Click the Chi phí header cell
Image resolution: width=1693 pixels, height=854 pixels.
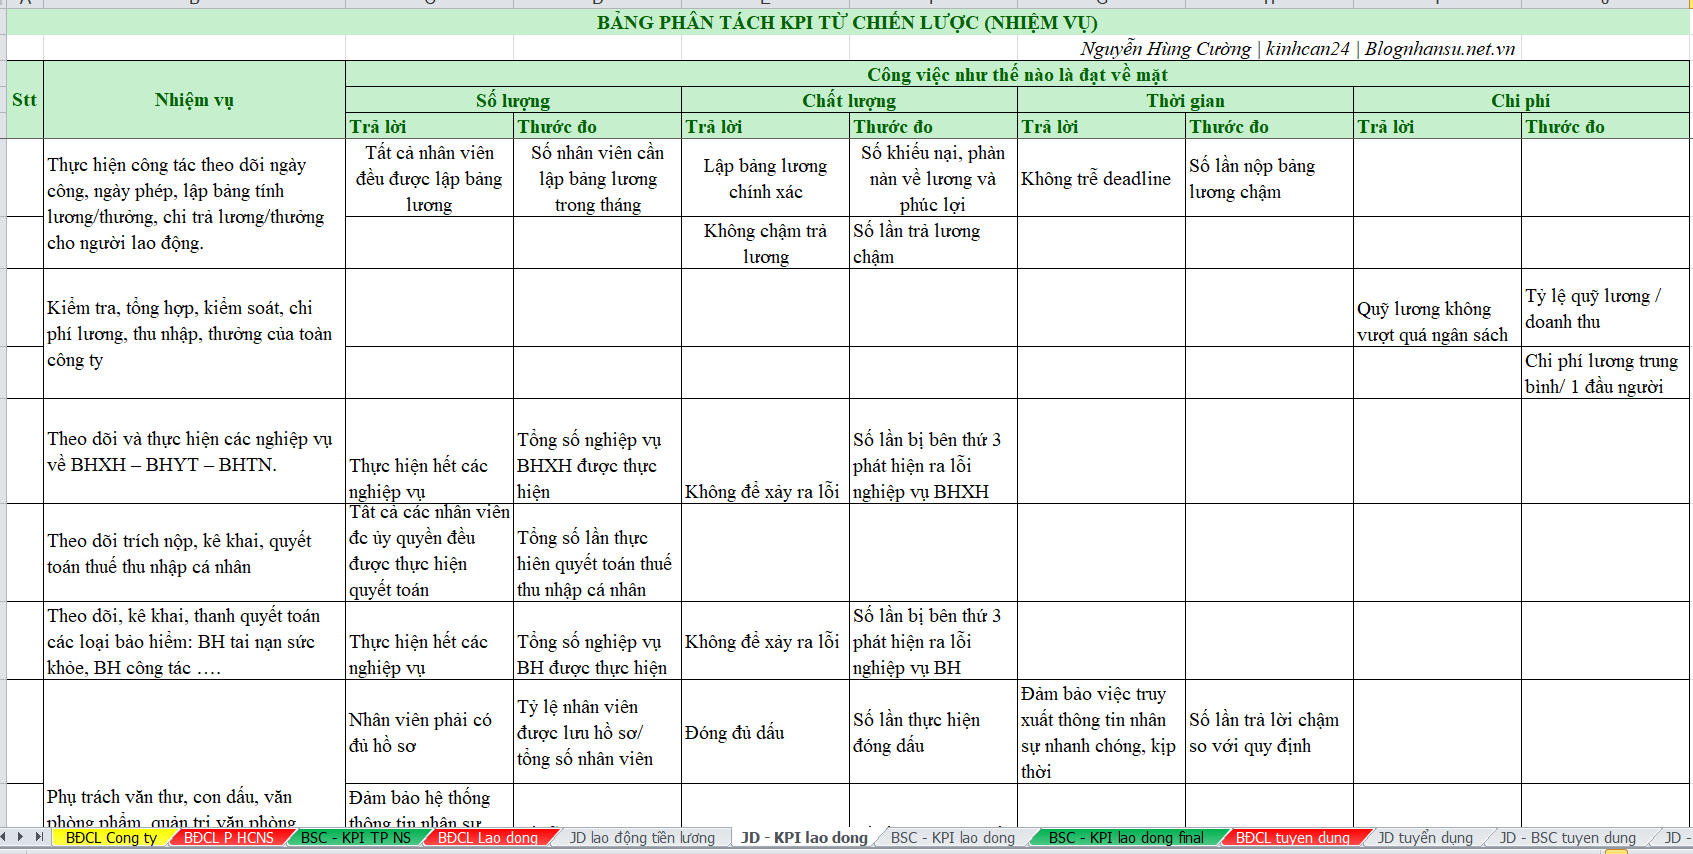tap(1520, 100)
